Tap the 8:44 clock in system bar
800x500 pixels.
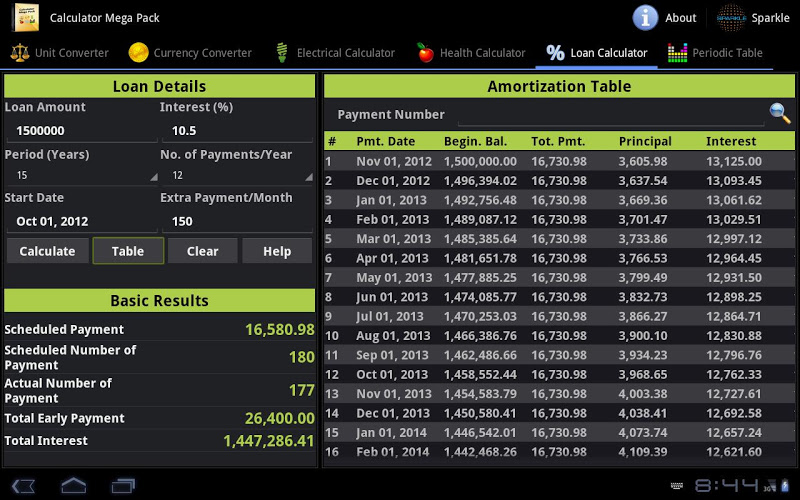(x=726, y=485)
